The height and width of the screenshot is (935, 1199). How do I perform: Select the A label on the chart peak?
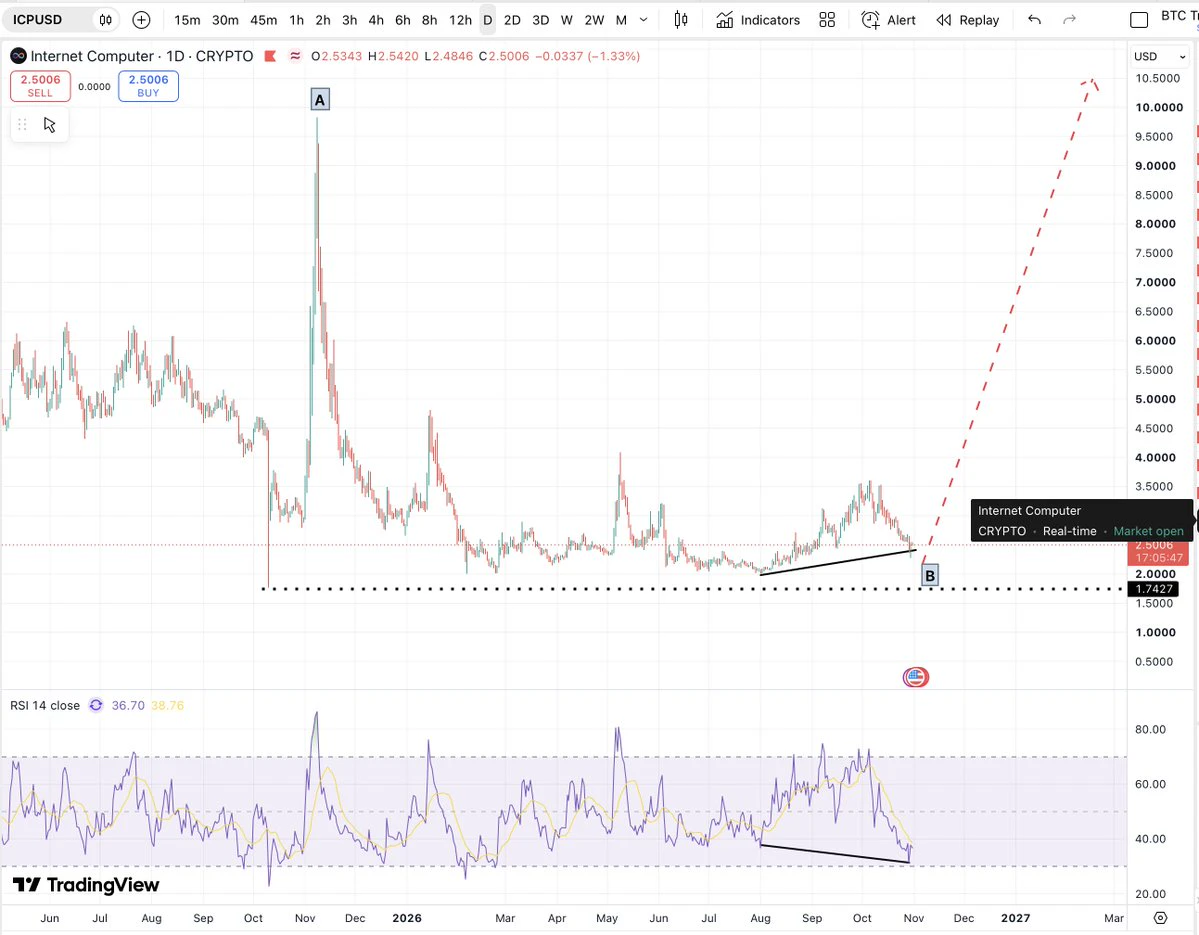click(320, 99)
